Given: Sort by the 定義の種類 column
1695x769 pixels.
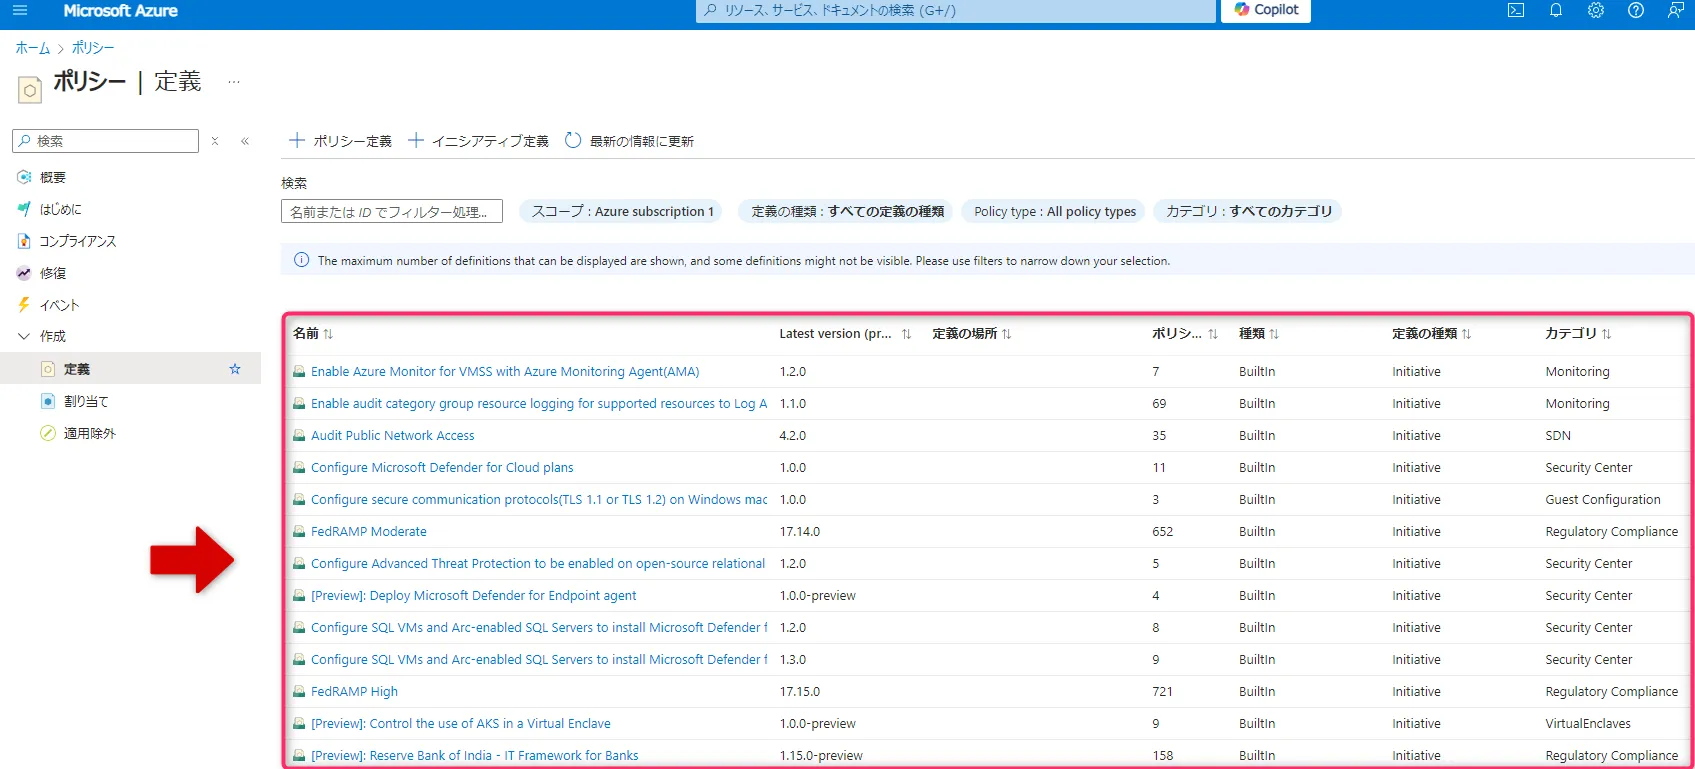Looking at the screenshot, I should (x=1431, y=334).
